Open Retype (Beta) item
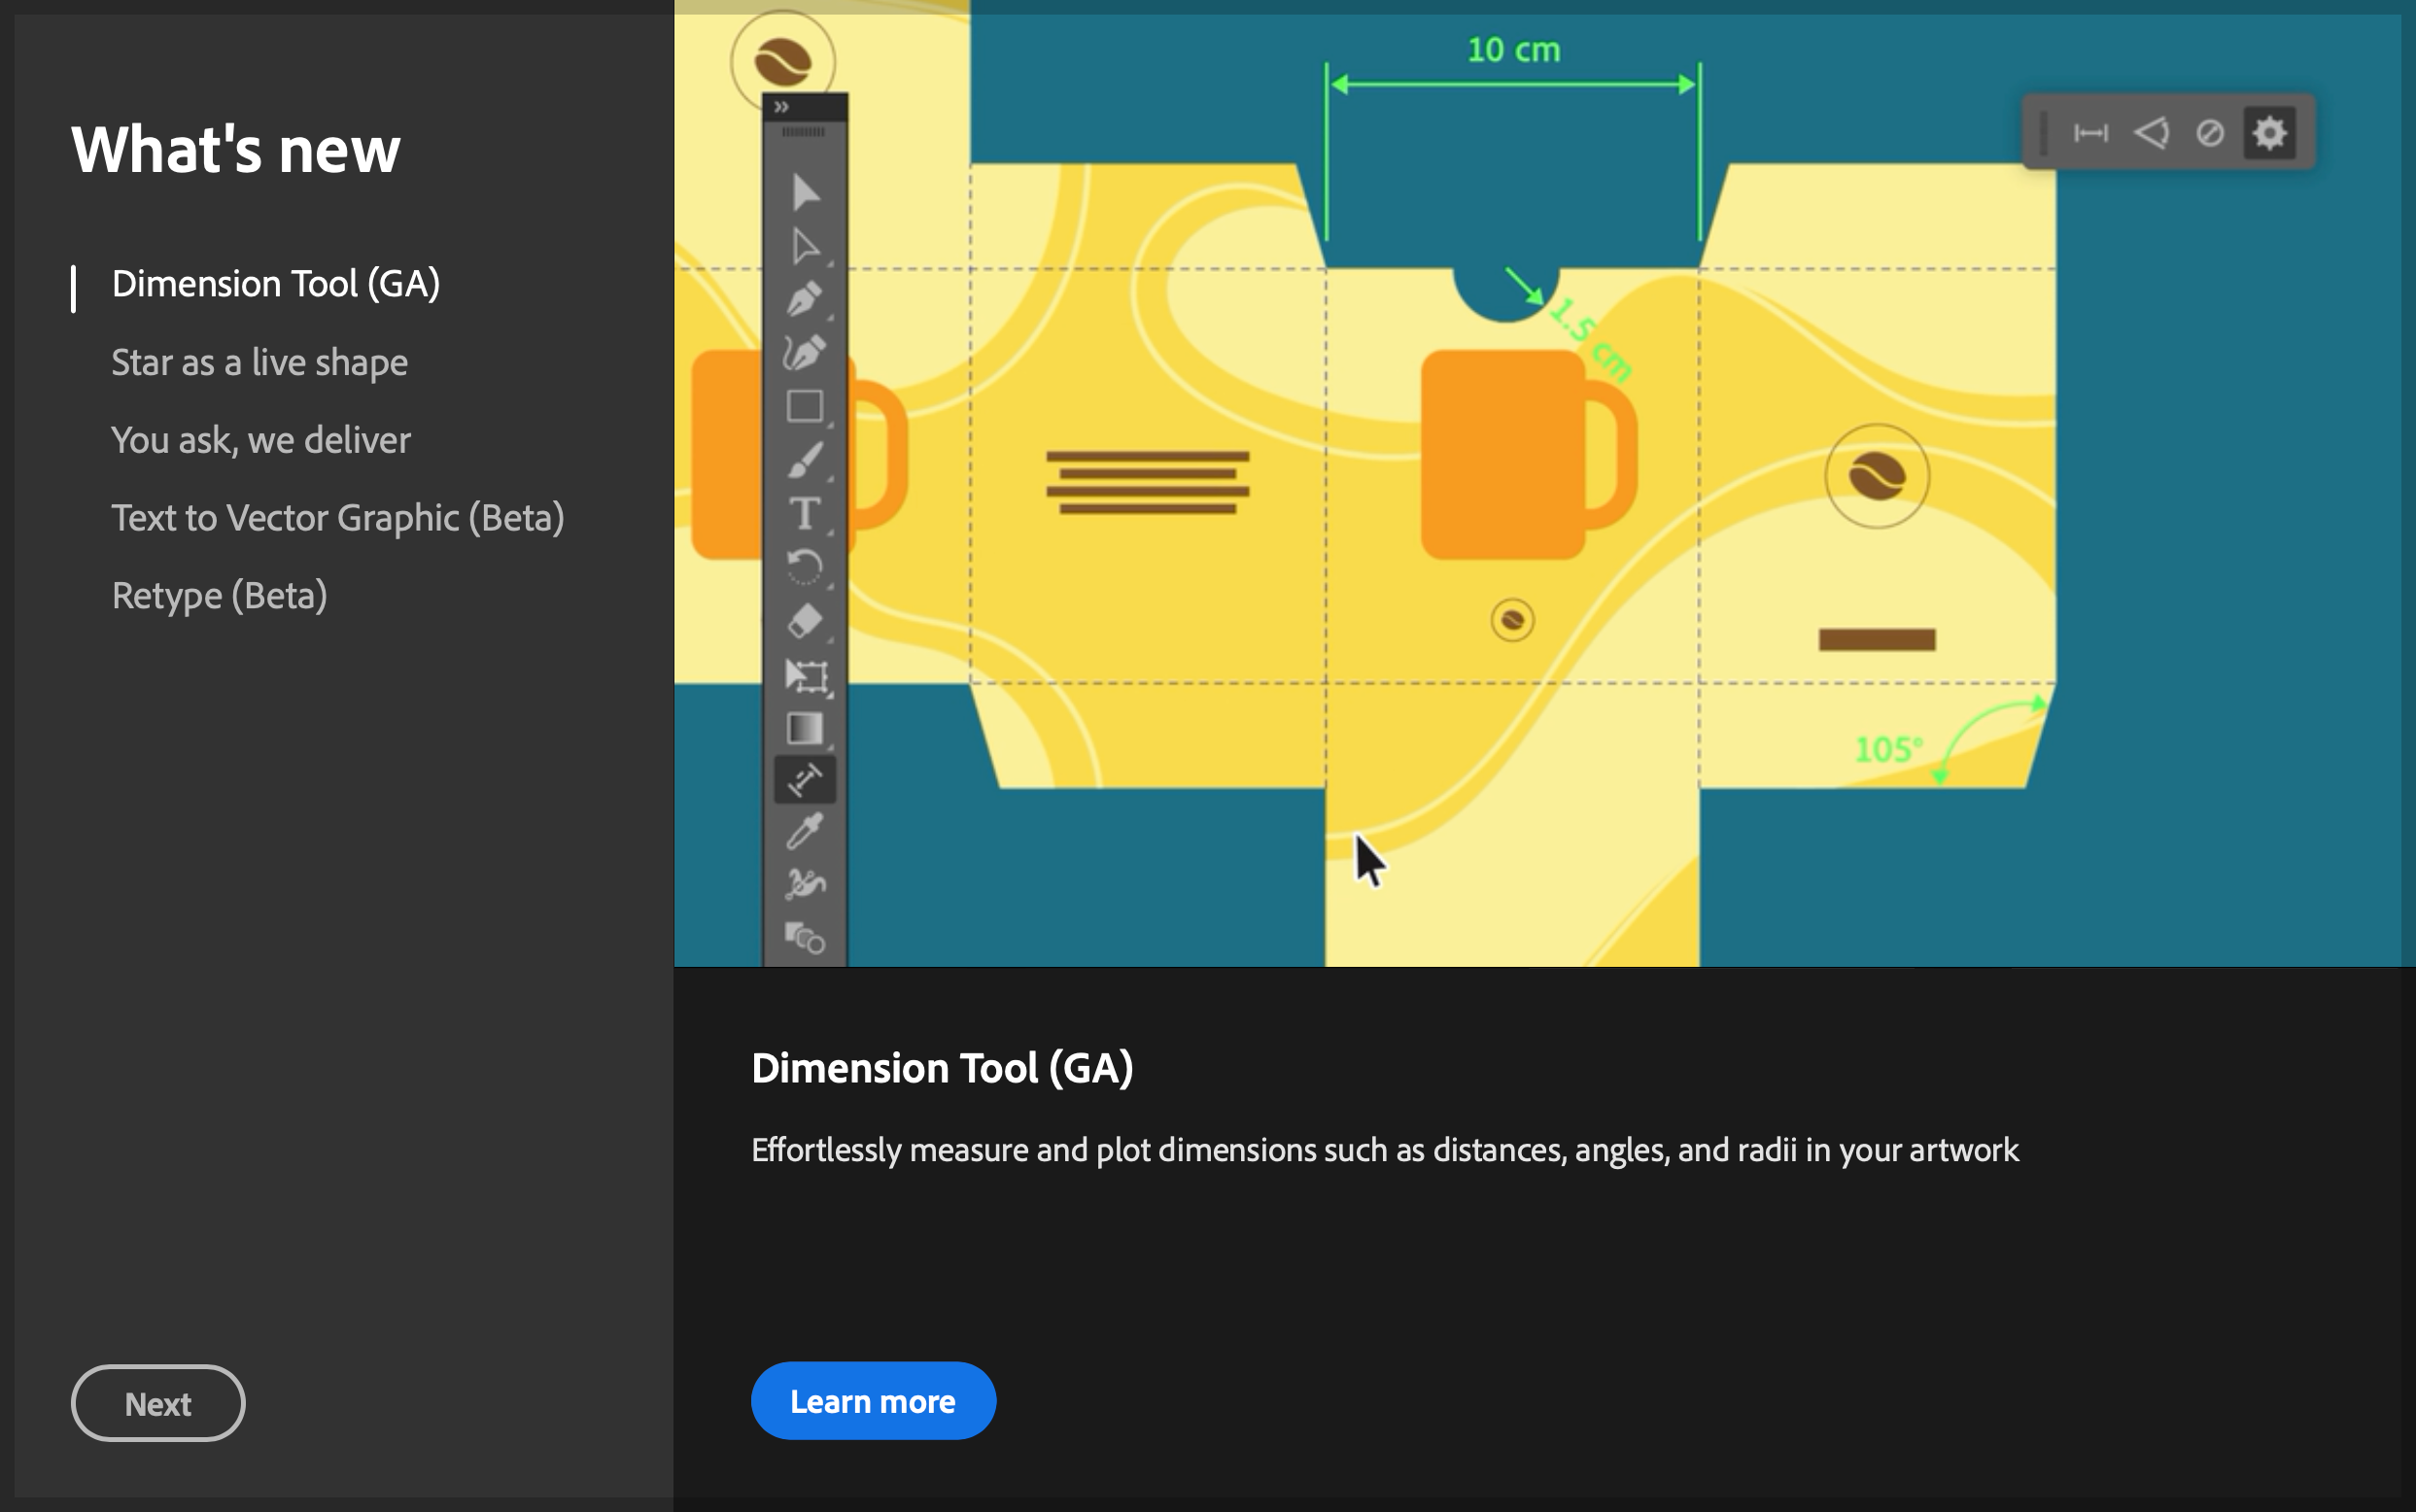This screenshot has height=1512, width=2416. 219,596
